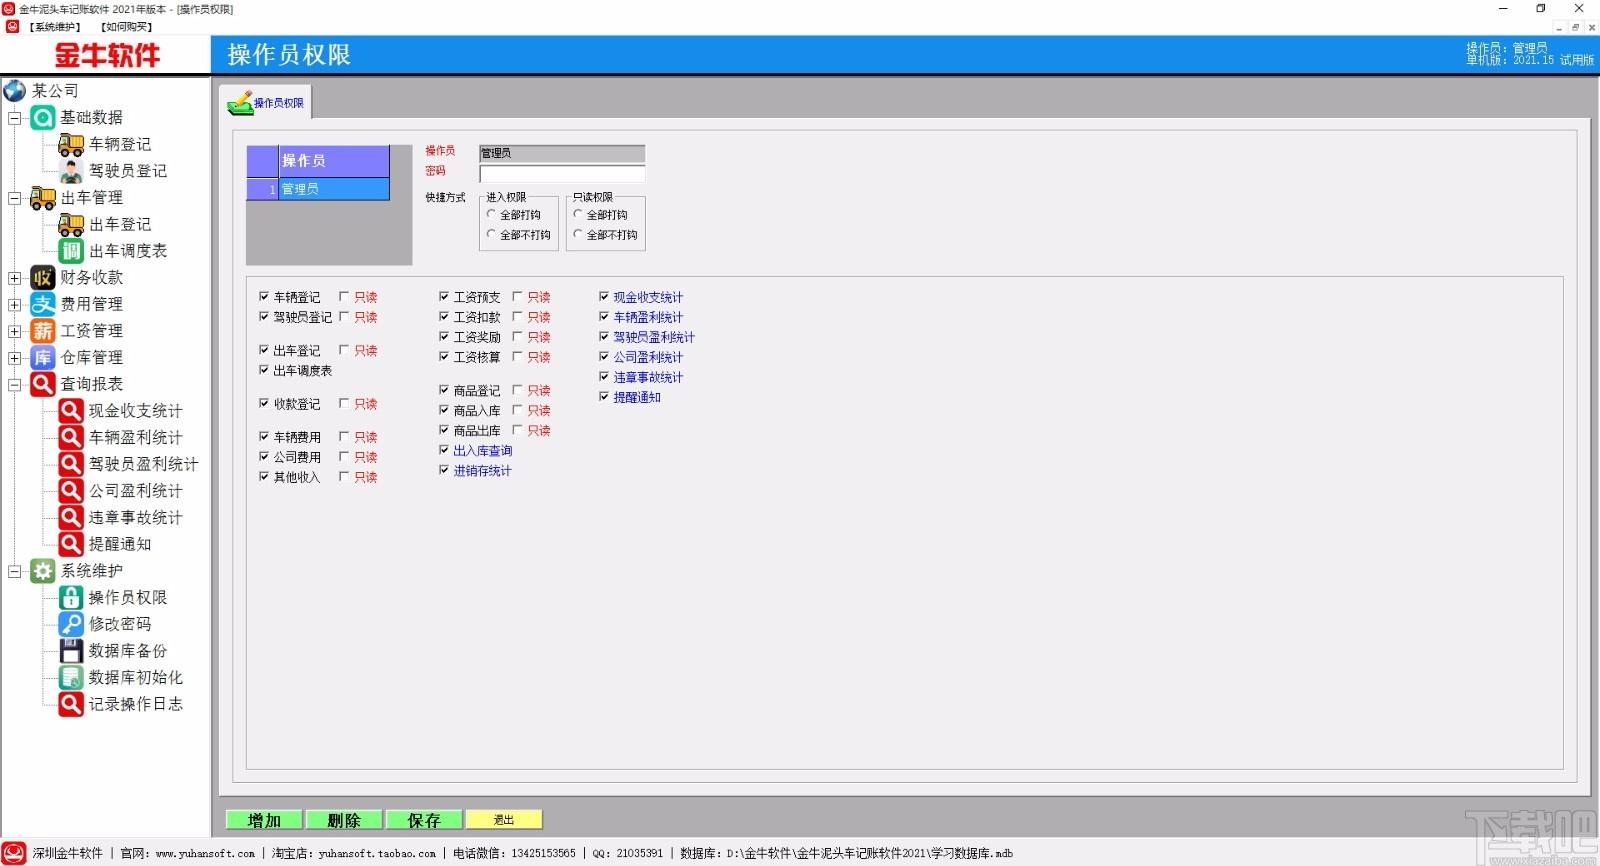Click the green 保存 button
Viewport: 1600px width, 866px height.
click(424, 820)
